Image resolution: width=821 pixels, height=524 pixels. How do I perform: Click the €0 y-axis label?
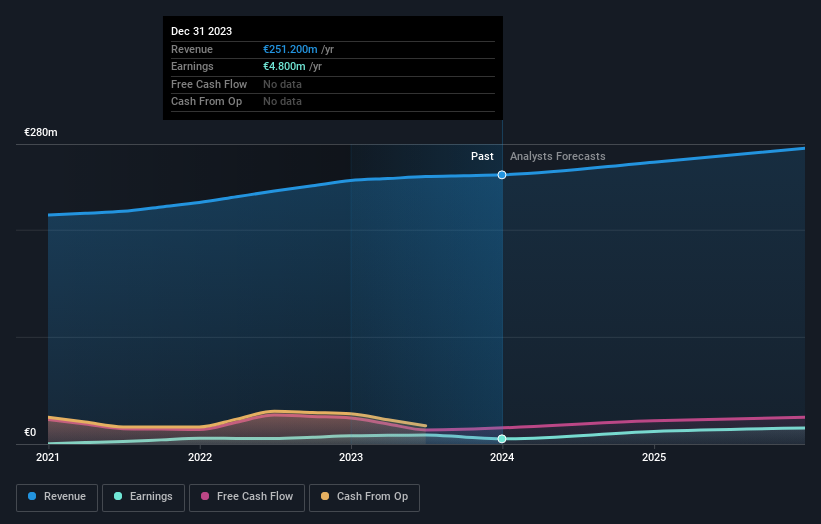click(x=30, y=432)
